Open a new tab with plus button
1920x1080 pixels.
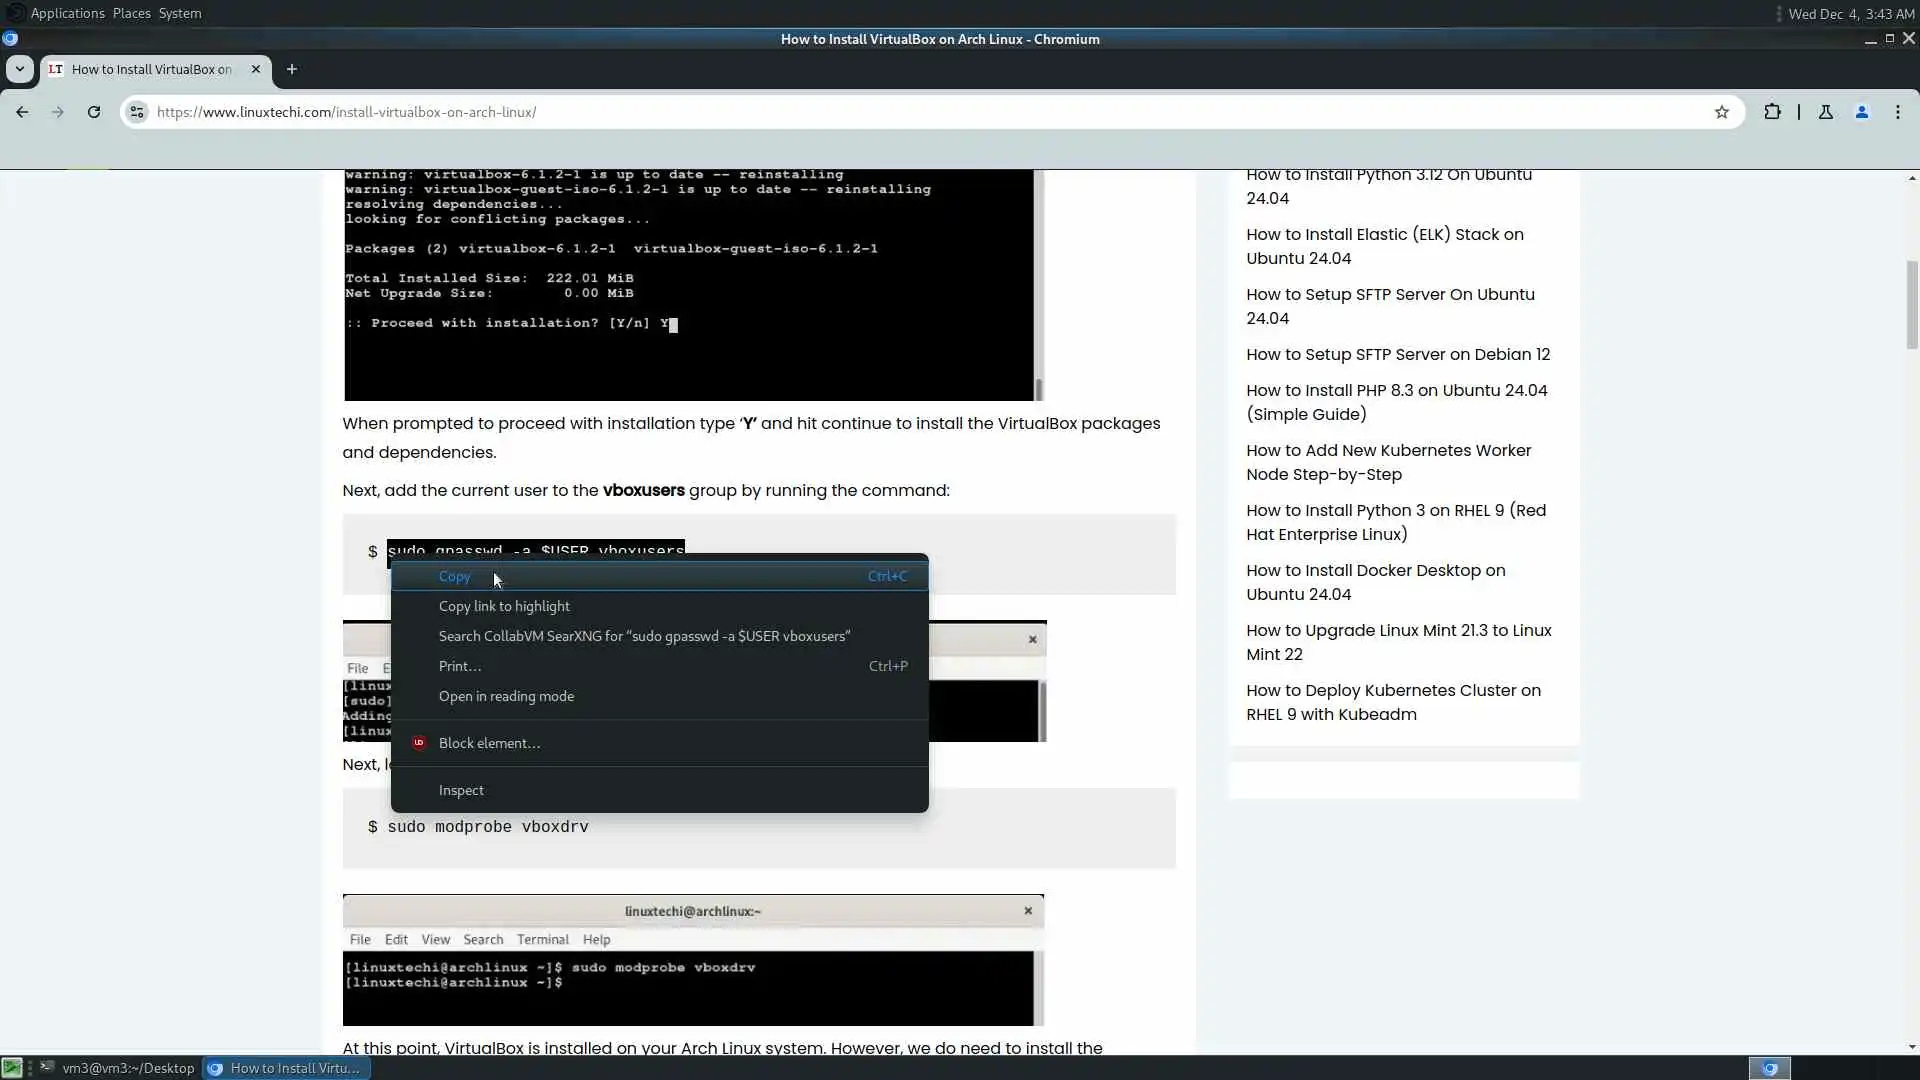coord(291,69)
